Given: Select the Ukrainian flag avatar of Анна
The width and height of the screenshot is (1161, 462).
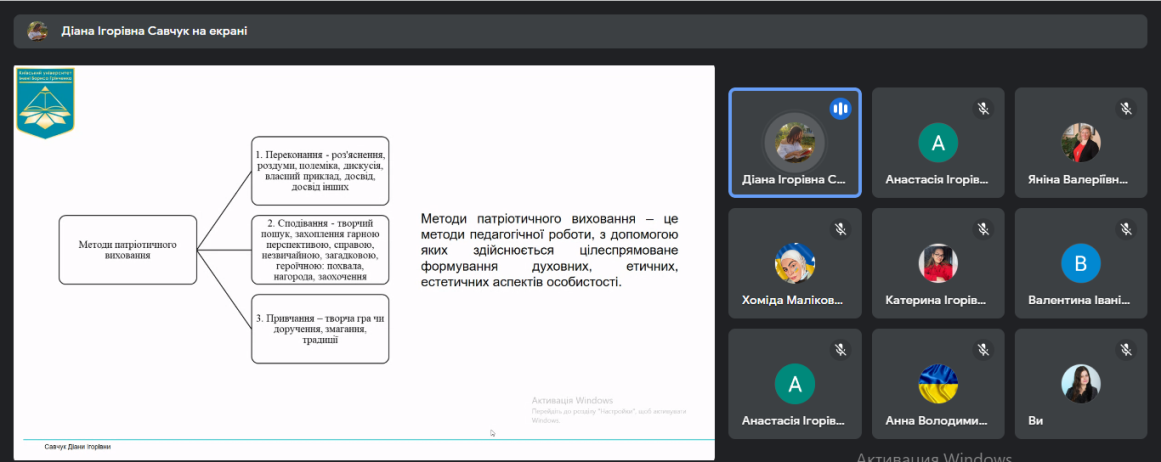Looking at the screenshot, I should coord(938,383).
